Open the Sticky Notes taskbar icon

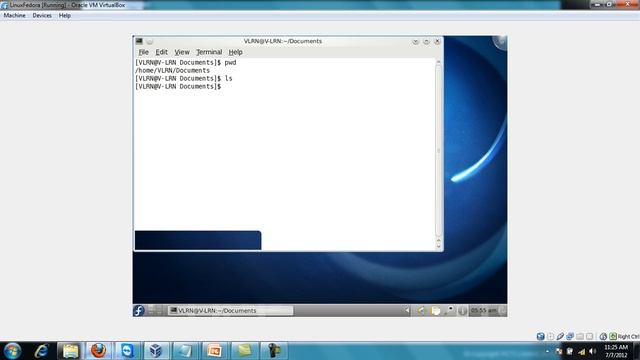pos(244,351)
